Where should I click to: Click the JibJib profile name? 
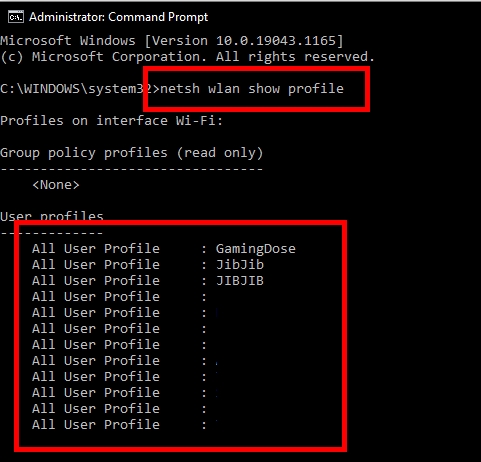point(240,265)
